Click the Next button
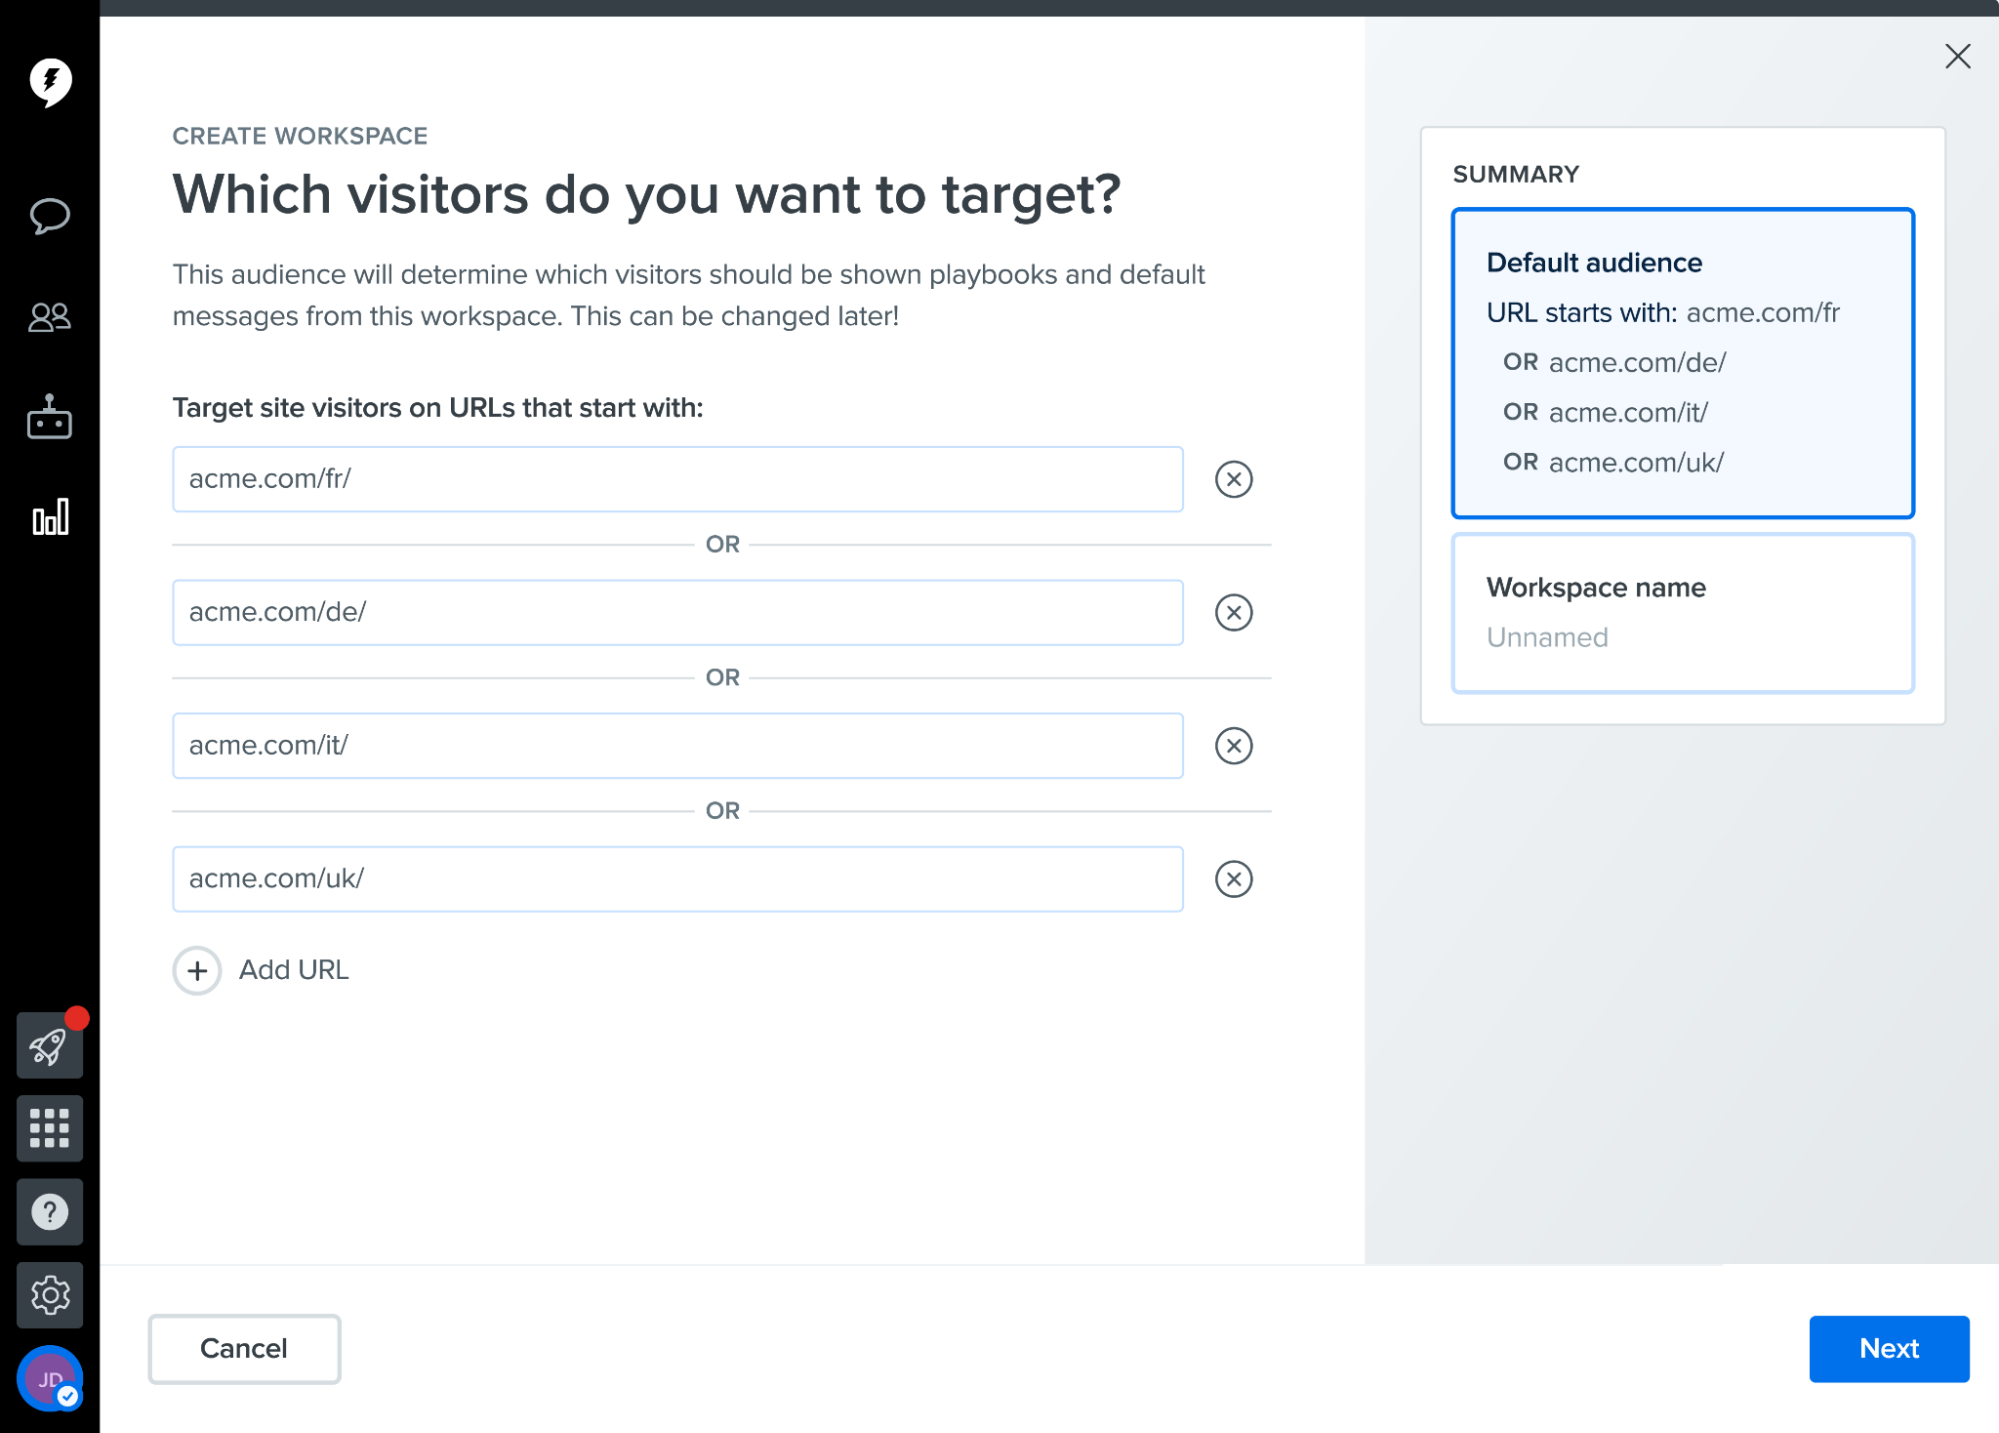Viewport: 1999px width, 1433px height. click(1888, 1348)
